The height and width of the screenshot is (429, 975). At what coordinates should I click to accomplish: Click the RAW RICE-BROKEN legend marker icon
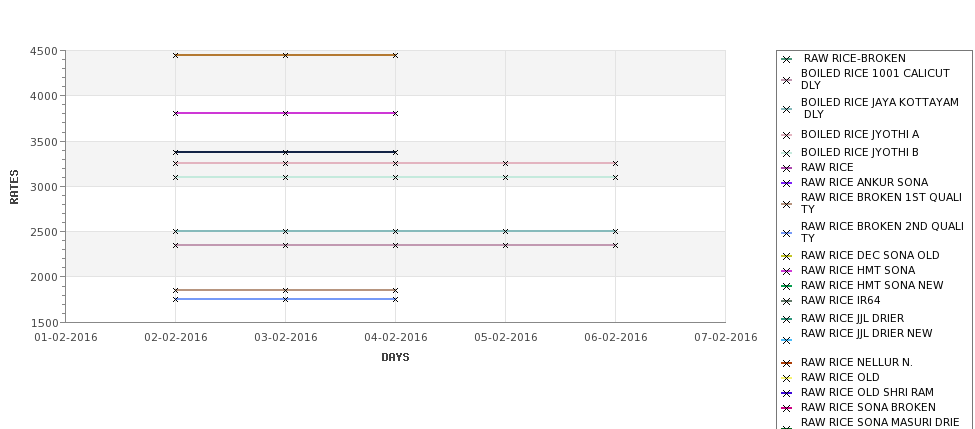[786, 60]
